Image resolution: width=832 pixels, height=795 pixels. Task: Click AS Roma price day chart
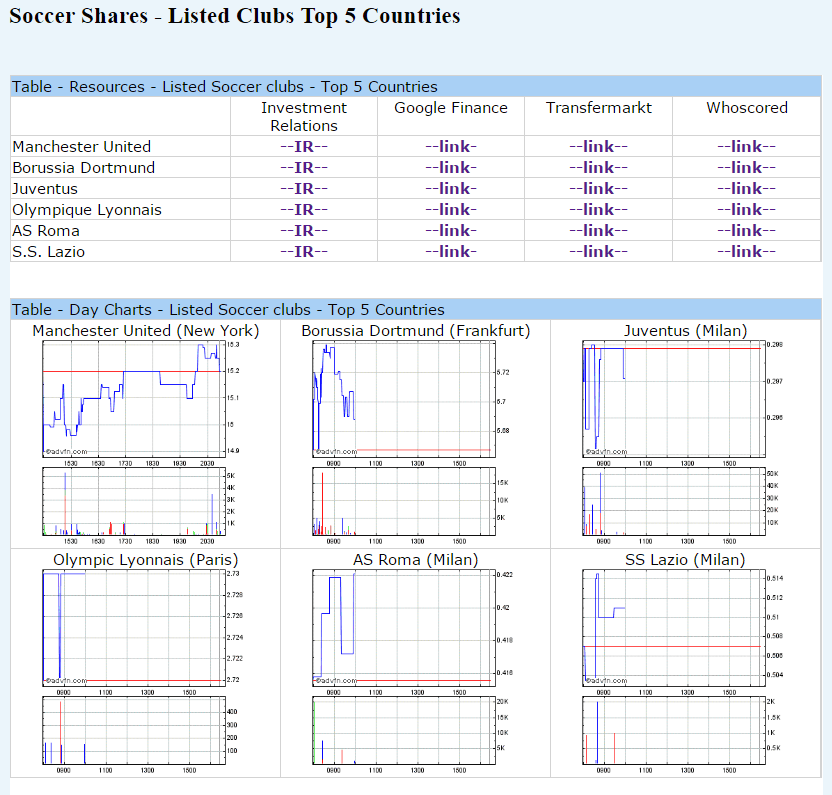point(404,628)
